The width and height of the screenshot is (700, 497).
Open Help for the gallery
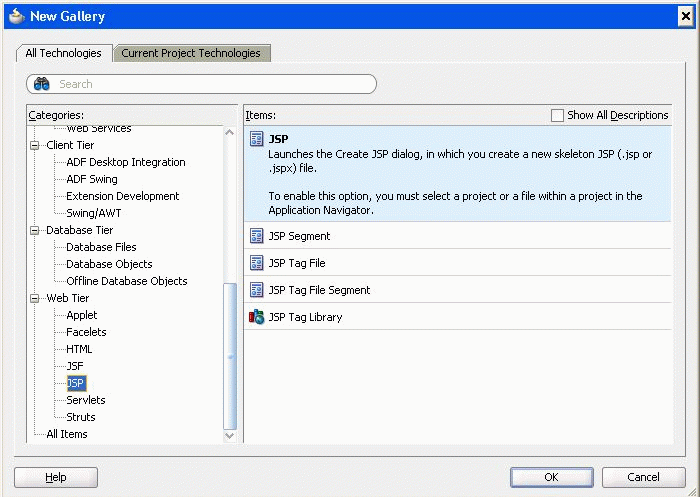(56, 477)
